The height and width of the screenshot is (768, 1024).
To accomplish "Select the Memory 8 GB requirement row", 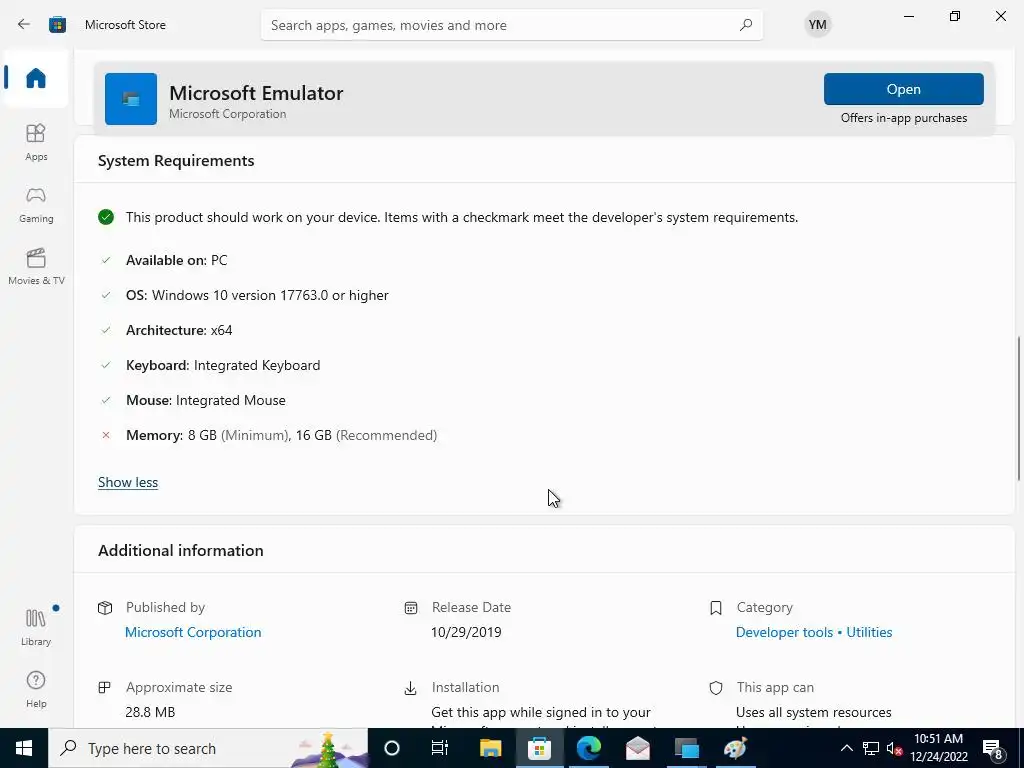I will [281, 435].
